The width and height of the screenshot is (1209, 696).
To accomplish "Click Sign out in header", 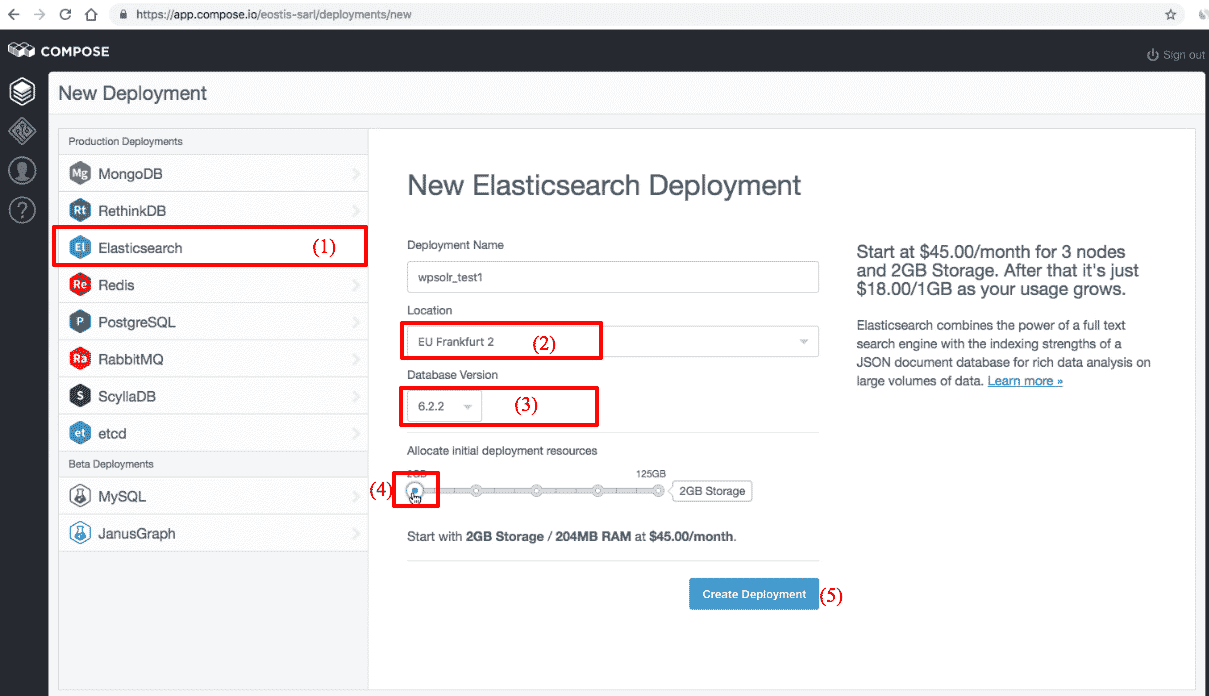I will tap(1175, 55).
